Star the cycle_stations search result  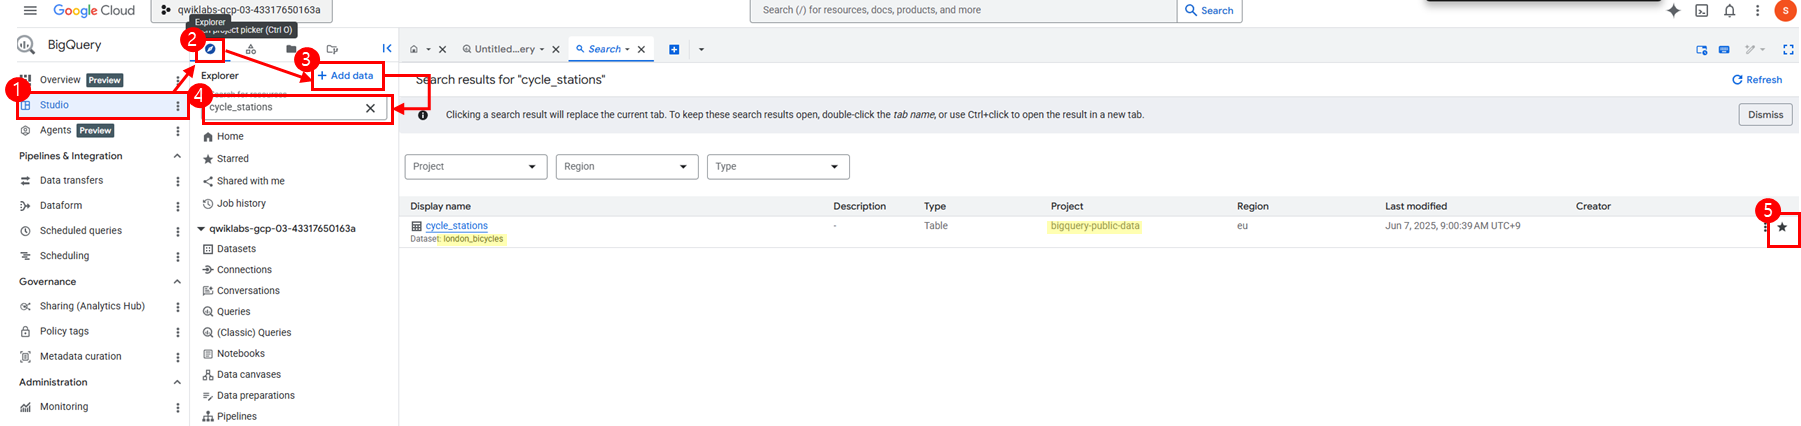click(x=1782, y=227)
